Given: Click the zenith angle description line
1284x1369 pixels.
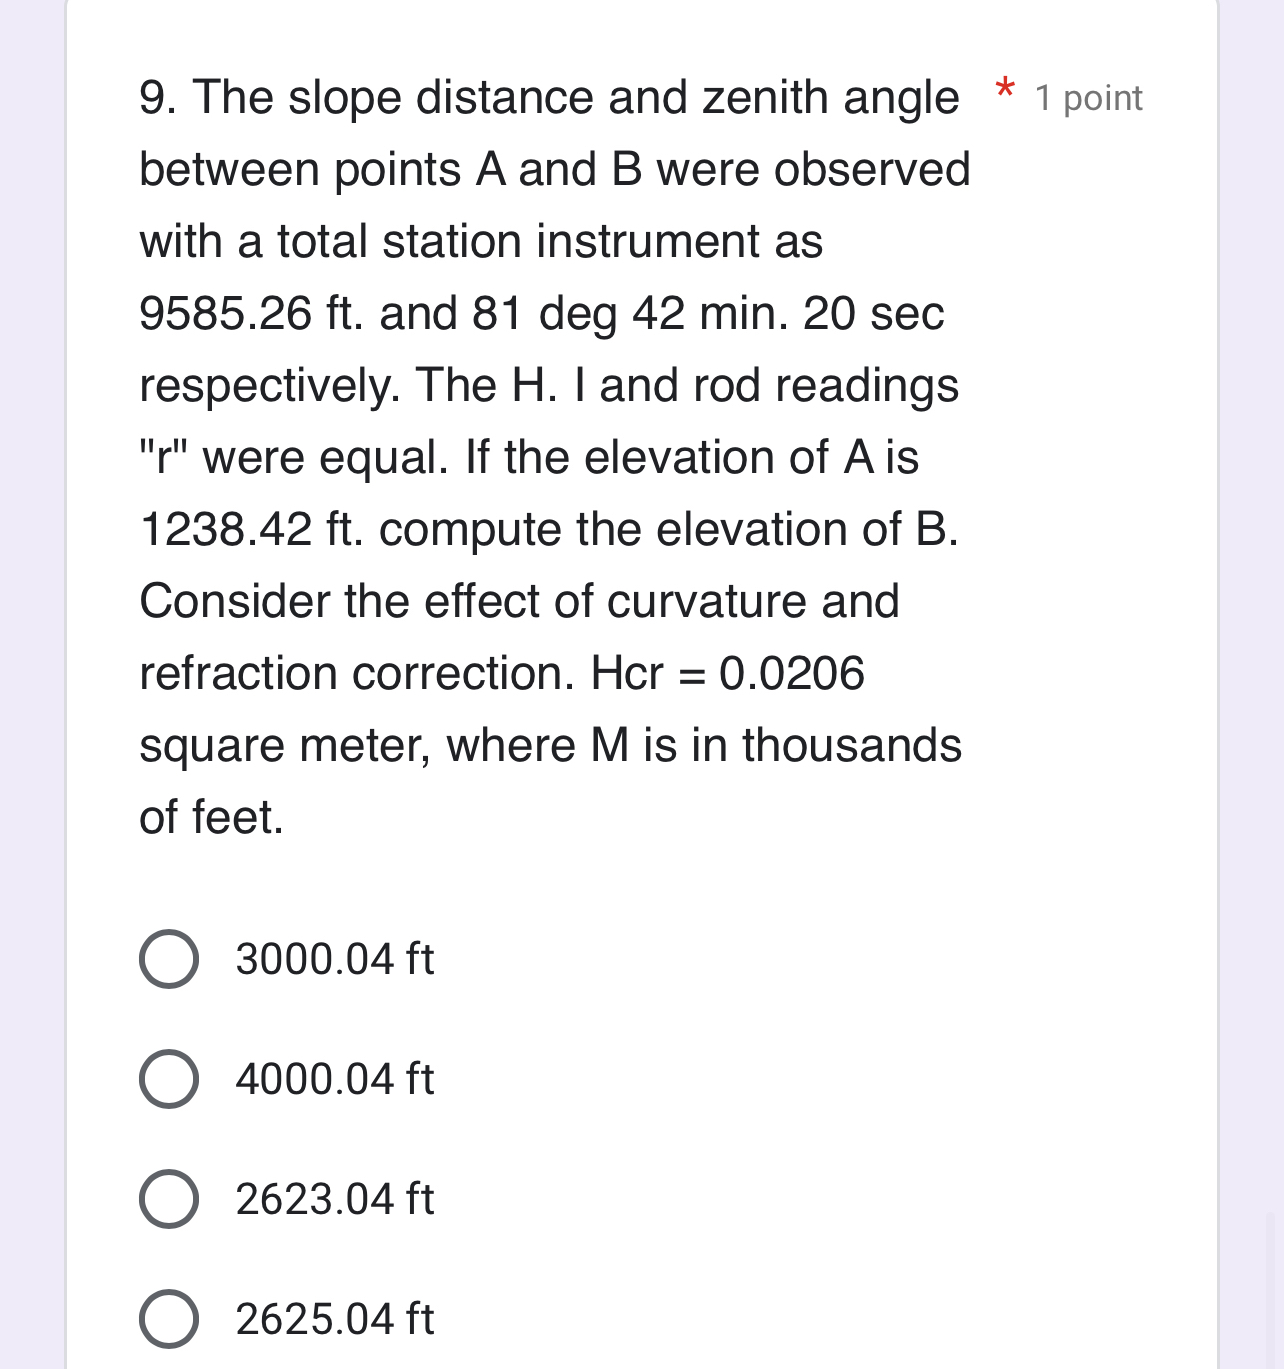Looking at the screenshot, I should pyautogui.click(x=553, y=169).
